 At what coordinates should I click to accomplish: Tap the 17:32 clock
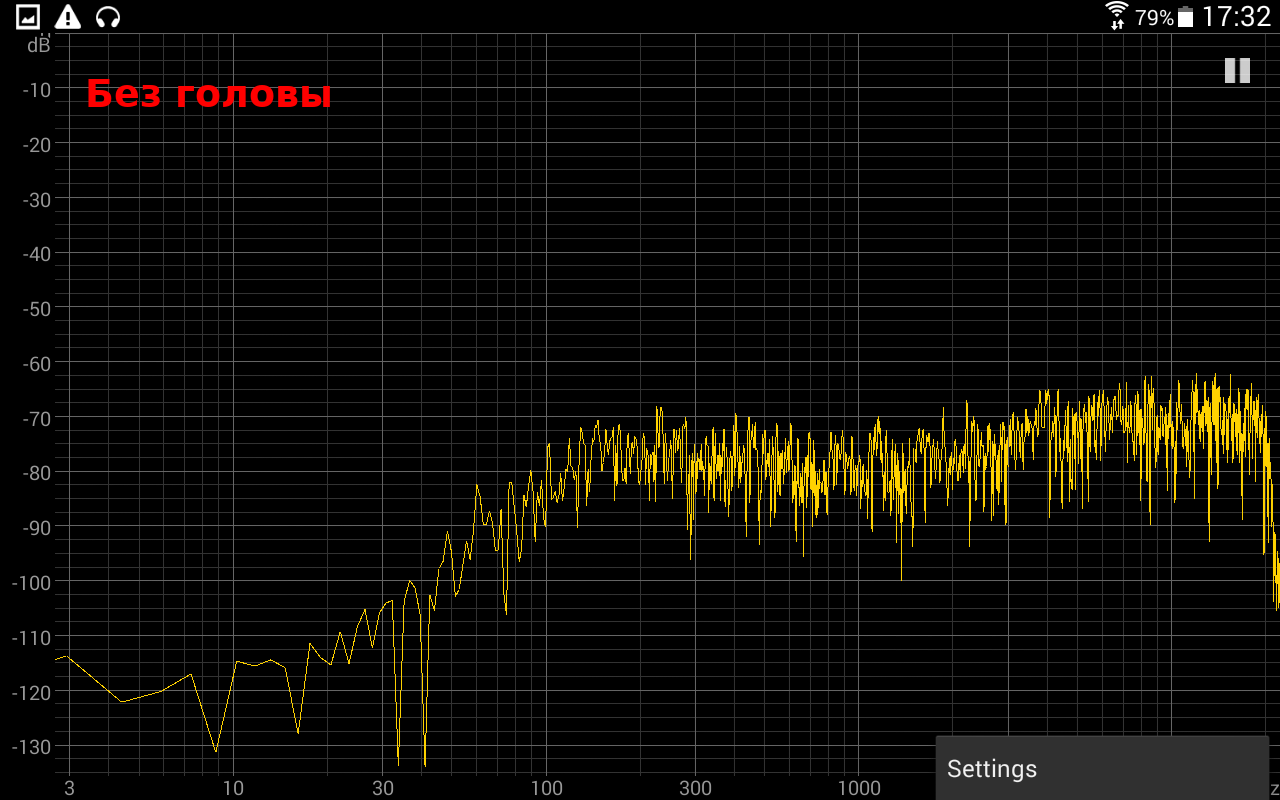point(1236,17)
